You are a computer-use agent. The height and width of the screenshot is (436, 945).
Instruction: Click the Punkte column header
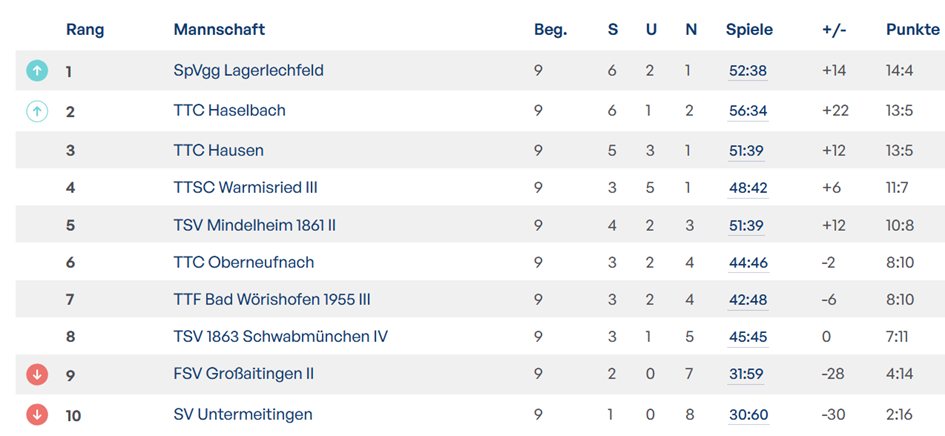click(x=912, y=30)
